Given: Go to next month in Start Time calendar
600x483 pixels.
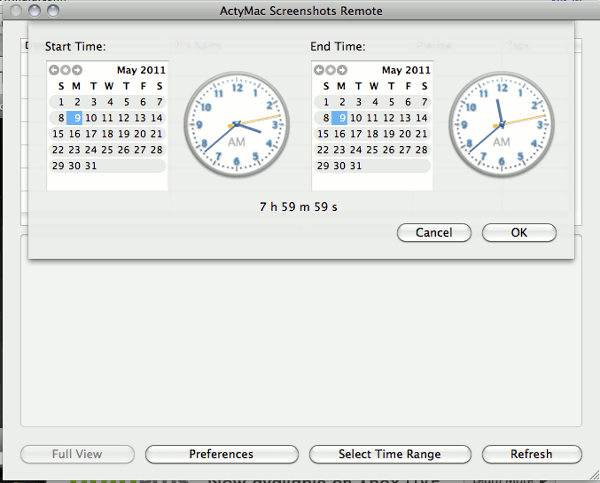Looking at the screenshot, I should click(77, 70).
